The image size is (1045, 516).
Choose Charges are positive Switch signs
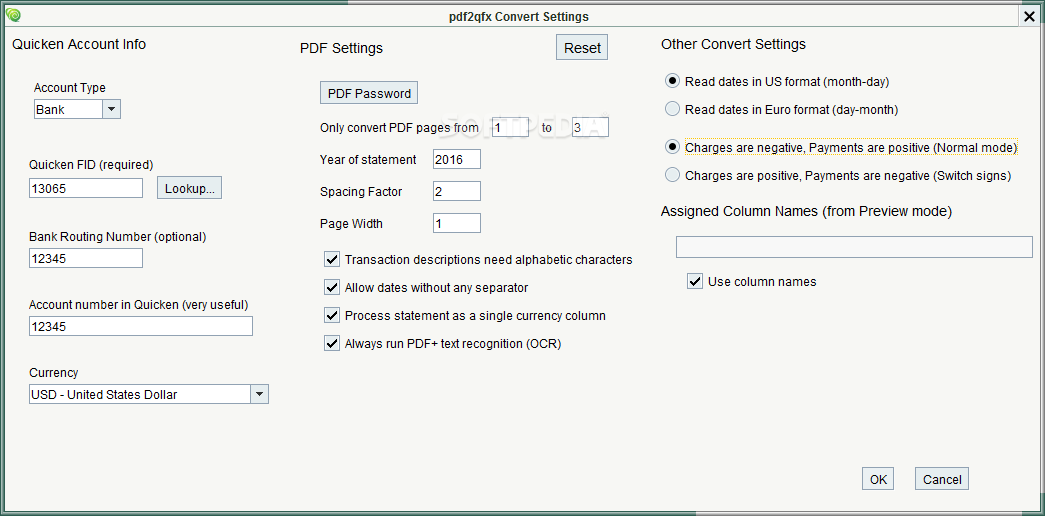click(x=673, y=175)
